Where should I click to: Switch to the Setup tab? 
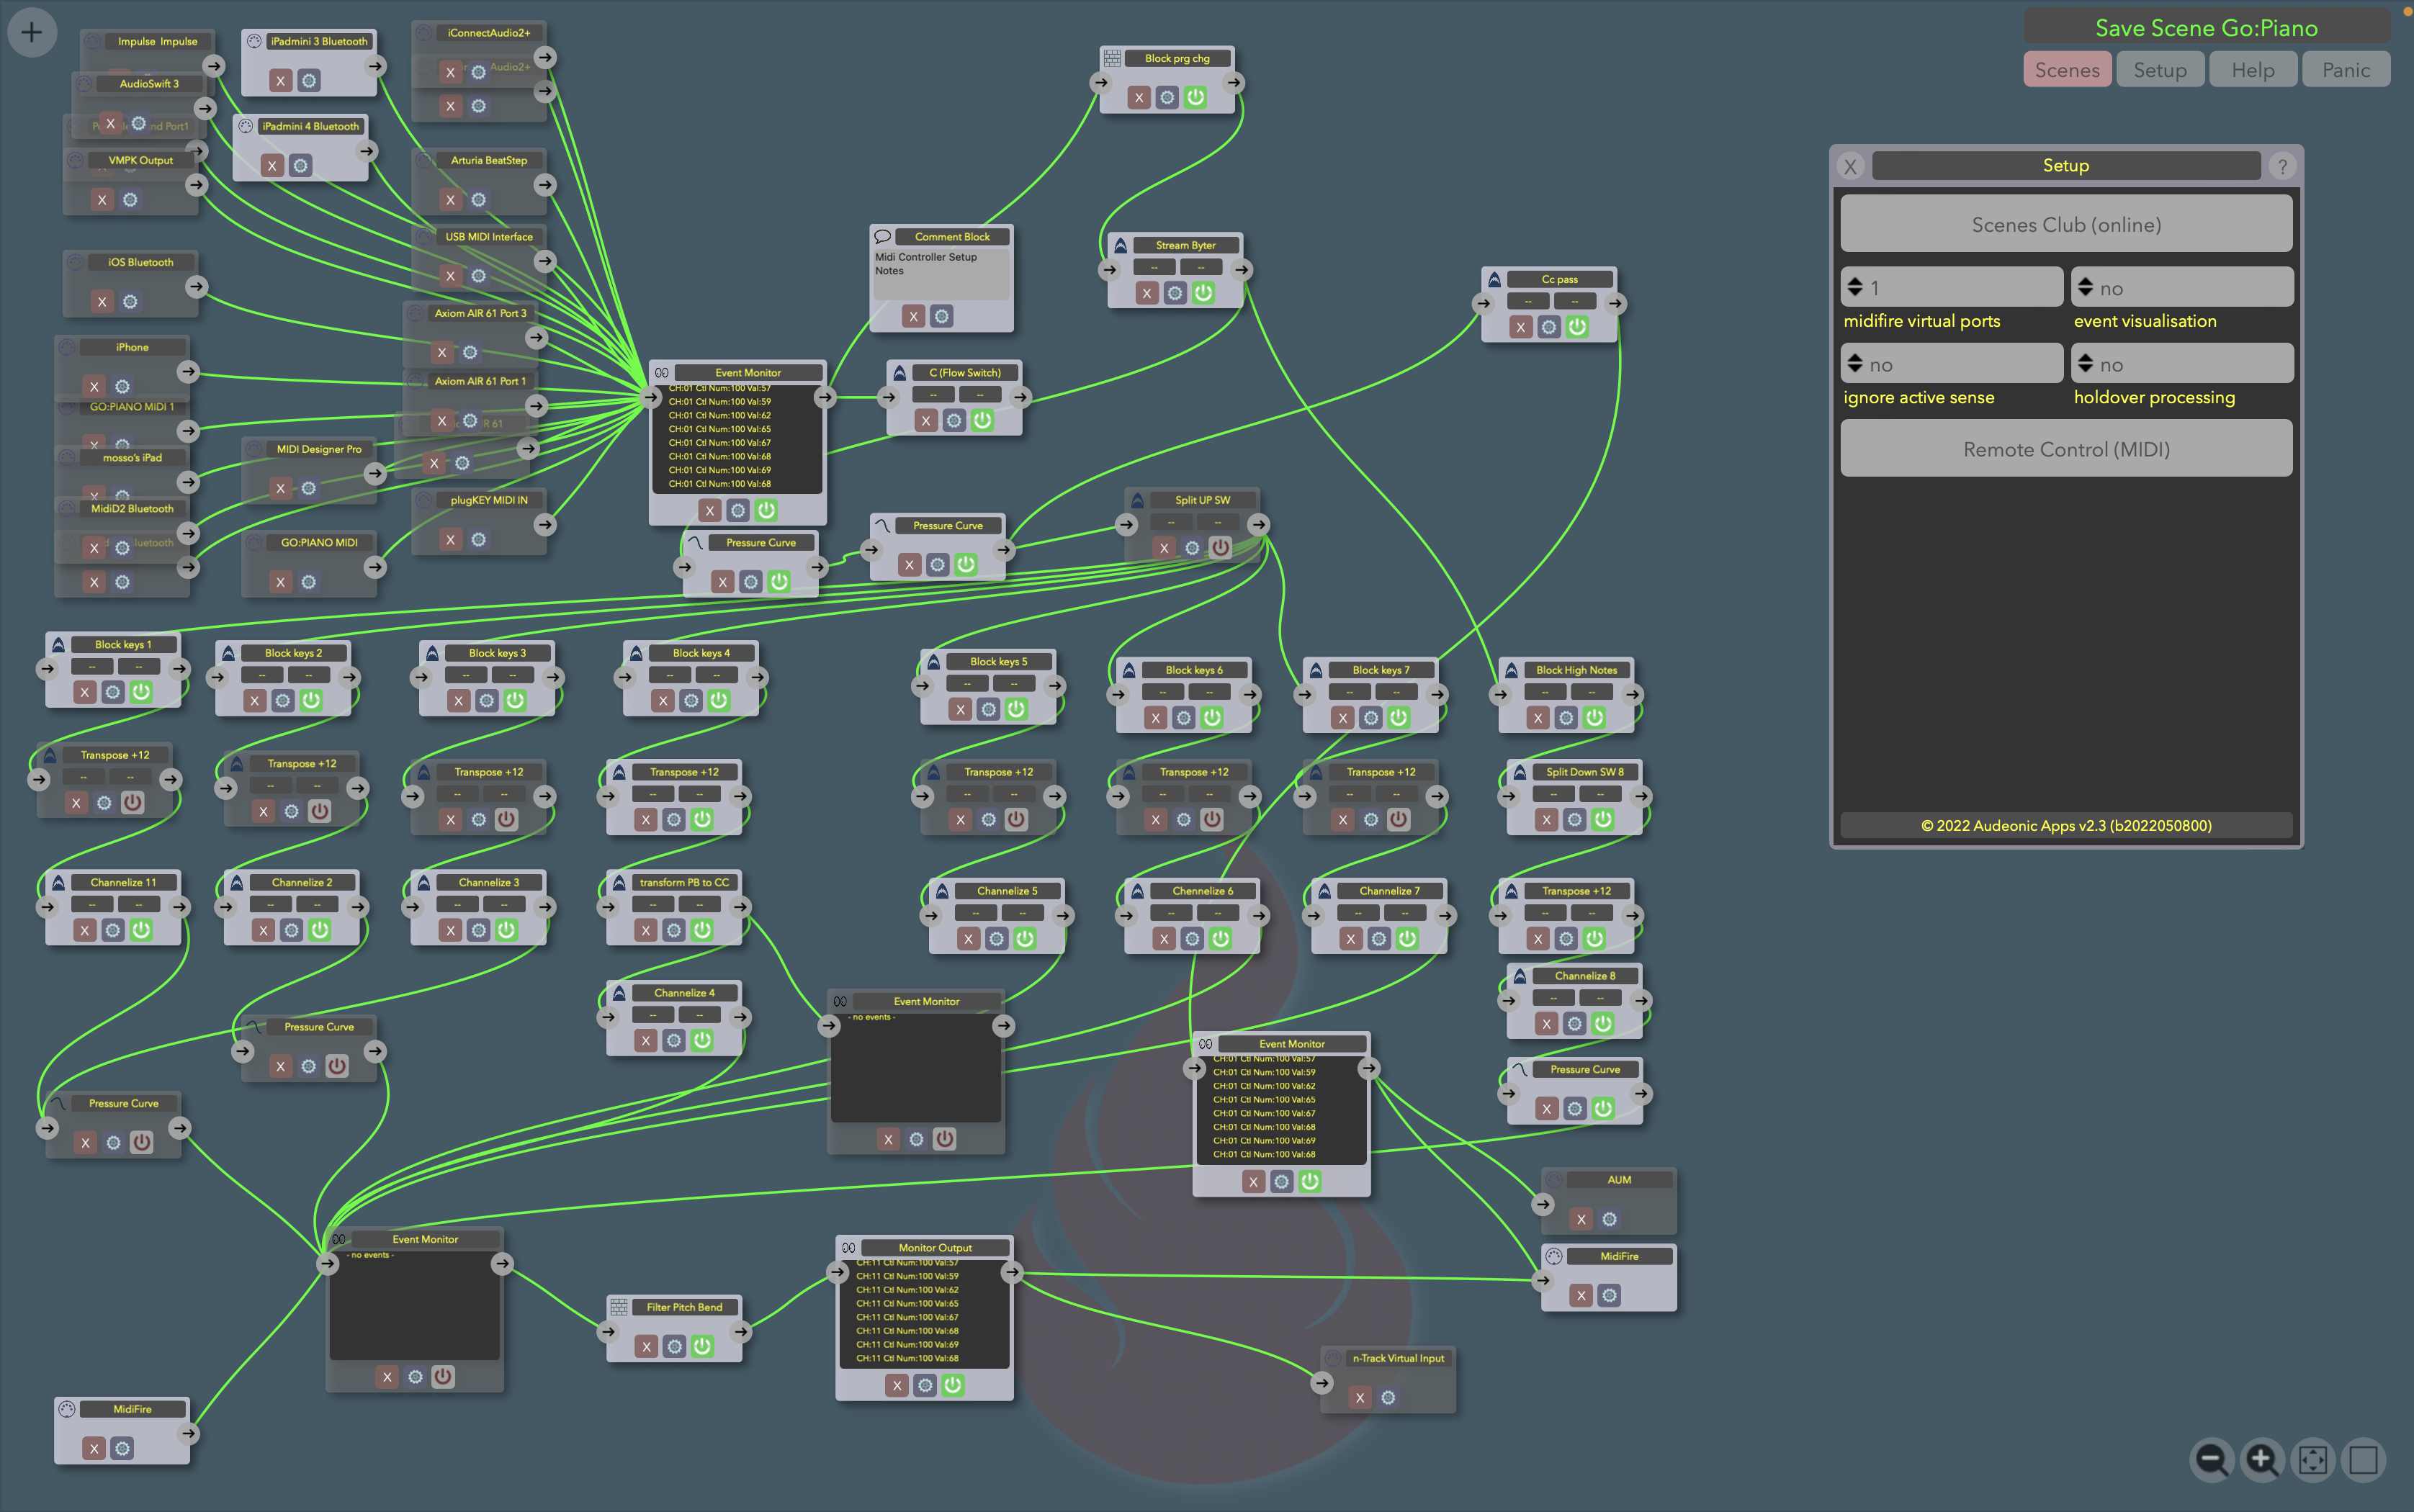tap(2160, 70)
